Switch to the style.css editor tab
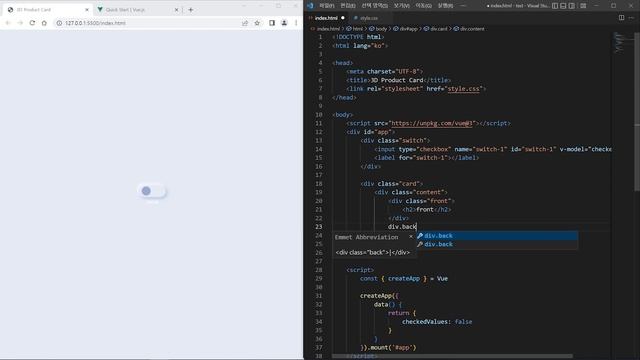 coord(369,18)
